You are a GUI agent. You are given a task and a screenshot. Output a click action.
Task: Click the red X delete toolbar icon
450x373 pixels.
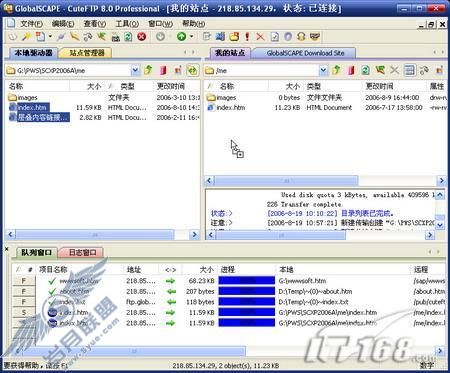(260, 36)
